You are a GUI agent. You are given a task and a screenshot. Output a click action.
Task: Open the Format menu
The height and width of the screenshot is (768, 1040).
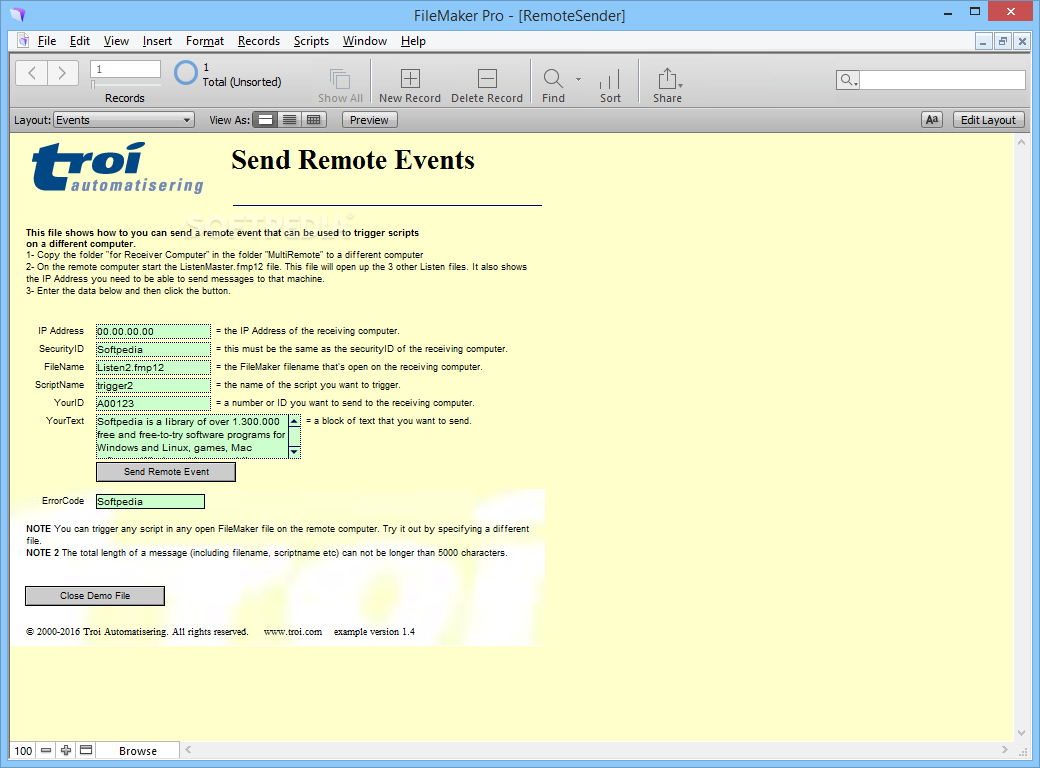click(205, 41)
